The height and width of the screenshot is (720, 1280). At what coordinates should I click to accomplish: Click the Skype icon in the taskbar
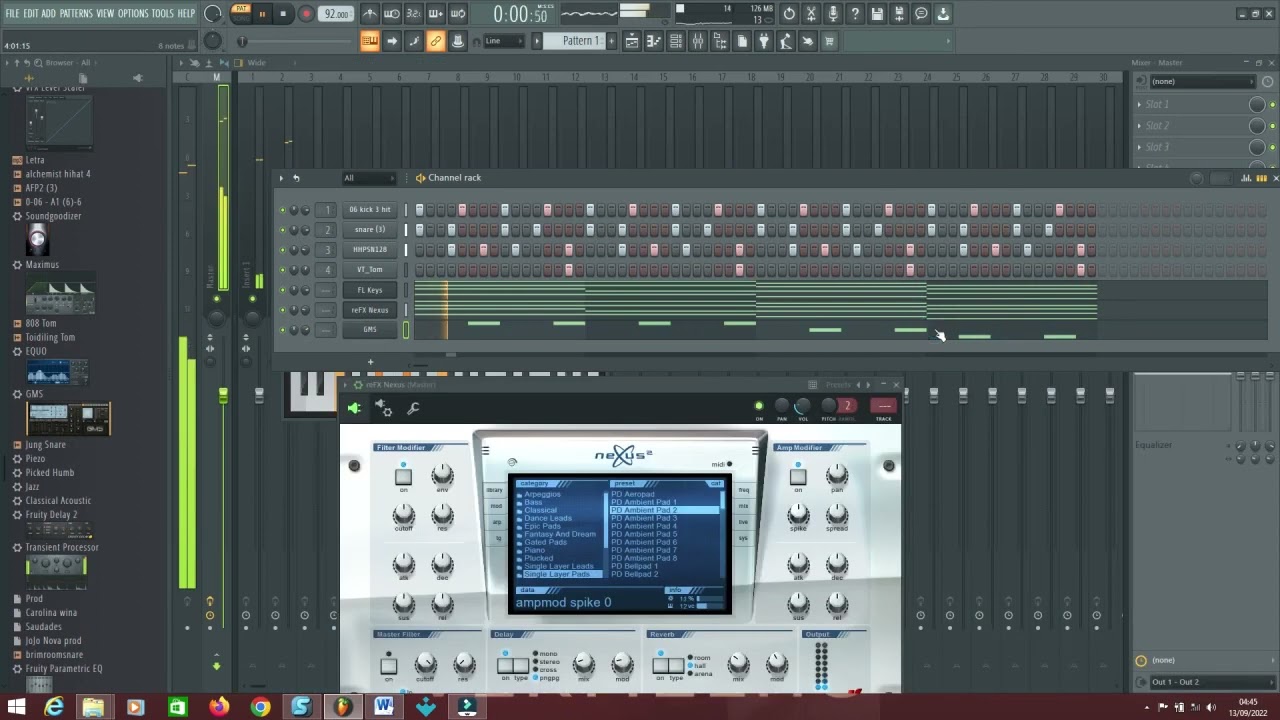click(301, 708)
